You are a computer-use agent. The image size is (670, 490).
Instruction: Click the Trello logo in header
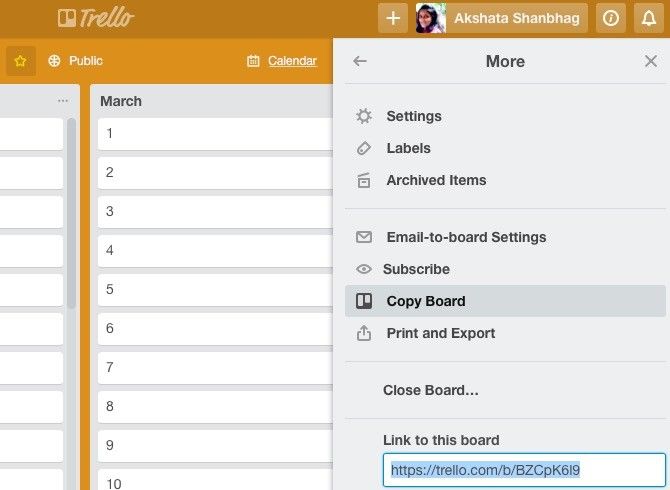[x=96, y=18]
